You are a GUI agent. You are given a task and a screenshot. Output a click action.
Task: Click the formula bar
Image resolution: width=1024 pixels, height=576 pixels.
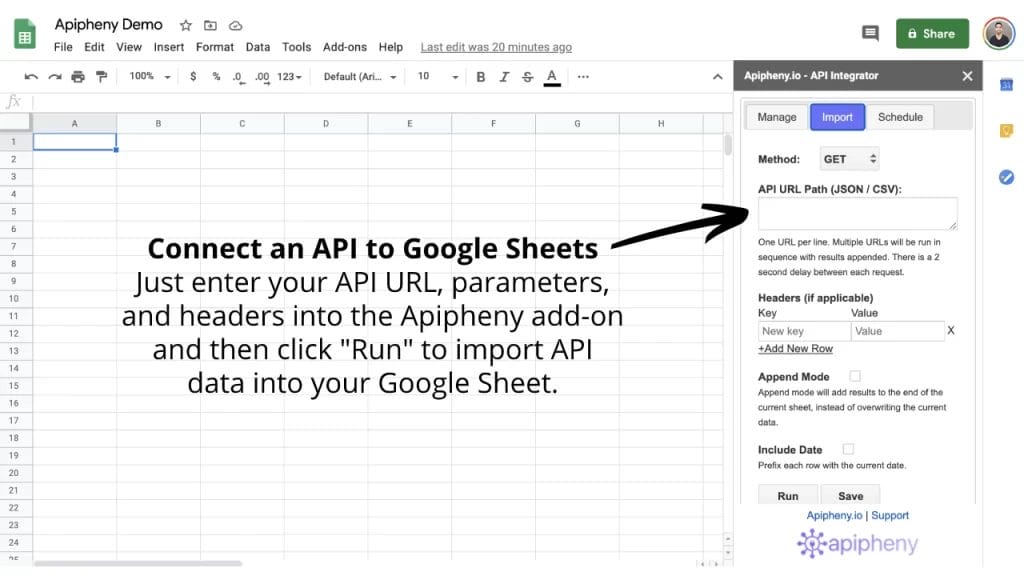pyautogui.click(x=382, y=103)
